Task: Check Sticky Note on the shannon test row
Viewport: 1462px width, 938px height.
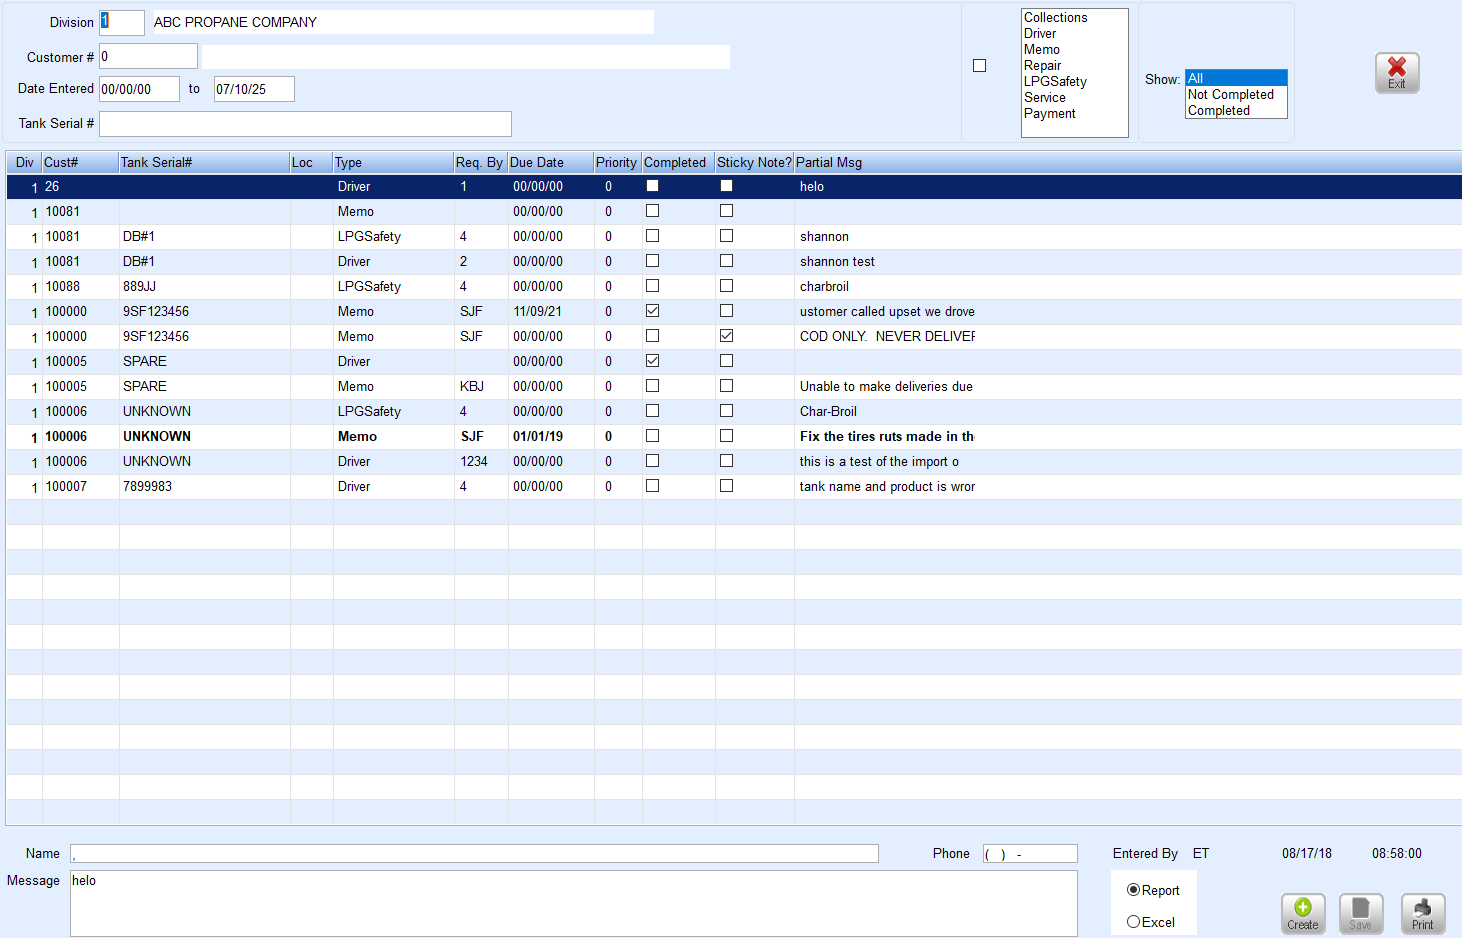Action: coord(726,261)
